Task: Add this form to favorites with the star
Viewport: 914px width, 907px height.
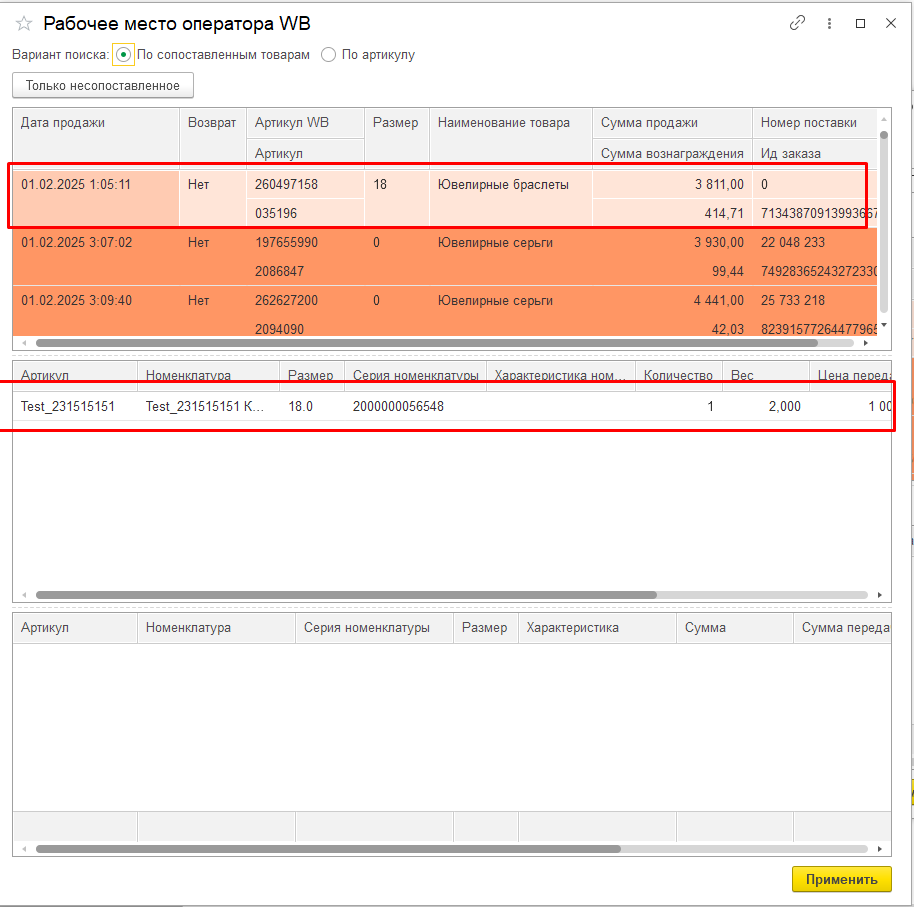Action: [24, 24]
